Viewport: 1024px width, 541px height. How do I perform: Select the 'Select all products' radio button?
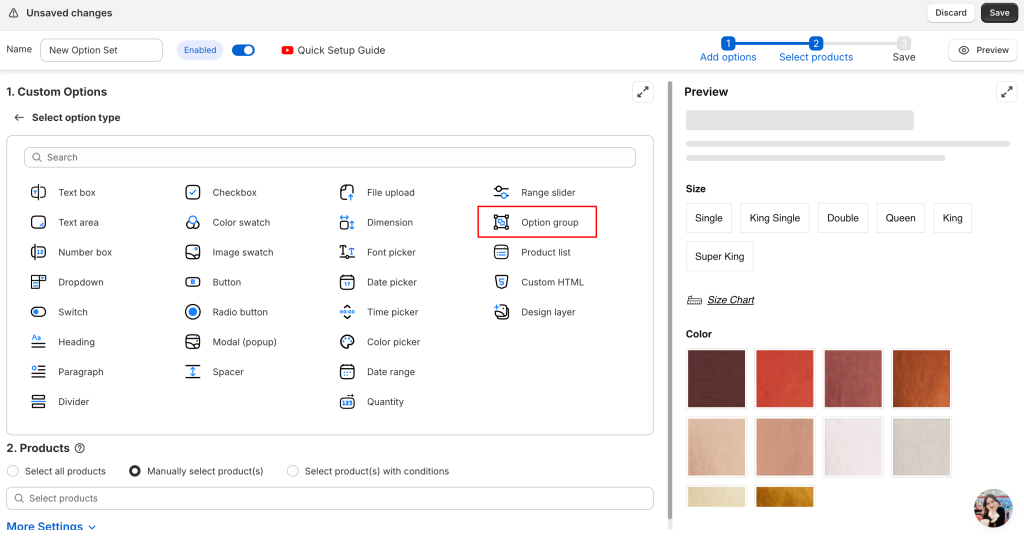pos(13,471)
